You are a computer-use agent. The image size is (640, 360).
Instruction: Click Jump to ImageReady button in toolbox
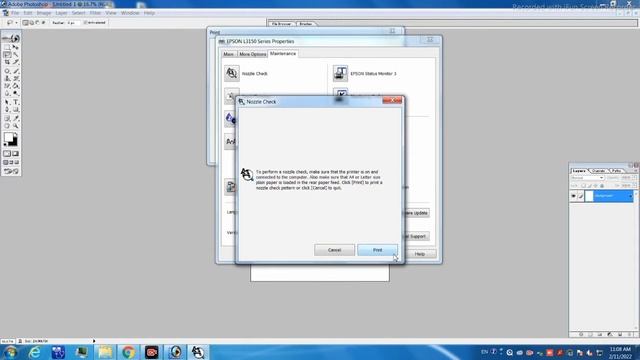pos(11,171)
